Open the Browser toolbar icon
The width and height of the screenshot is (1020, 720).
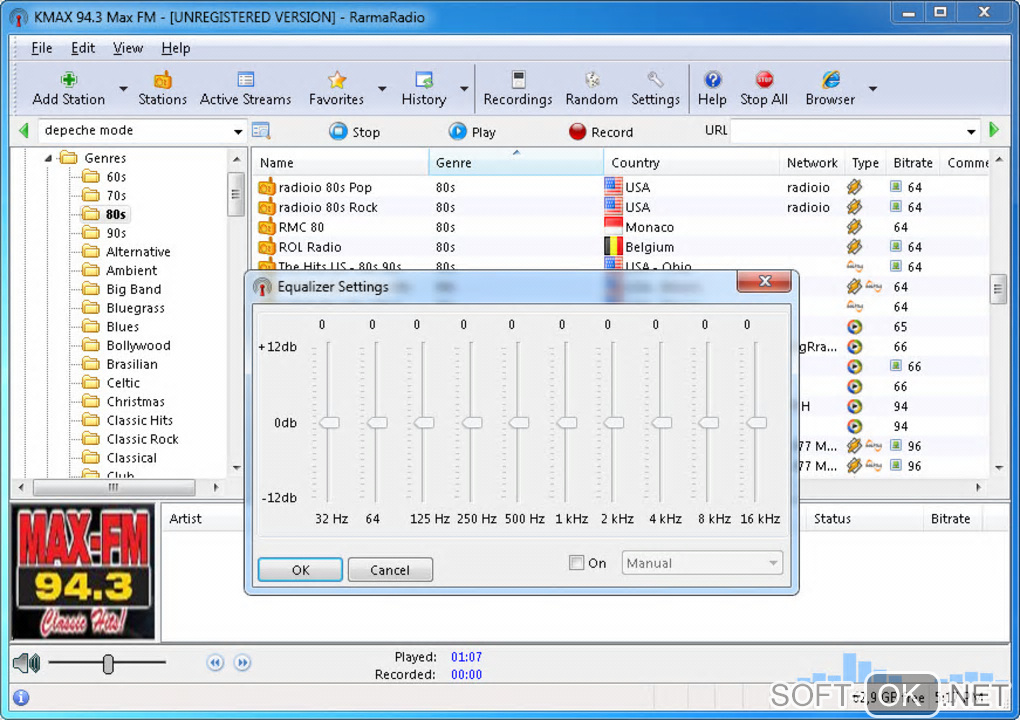coord(831,79)
